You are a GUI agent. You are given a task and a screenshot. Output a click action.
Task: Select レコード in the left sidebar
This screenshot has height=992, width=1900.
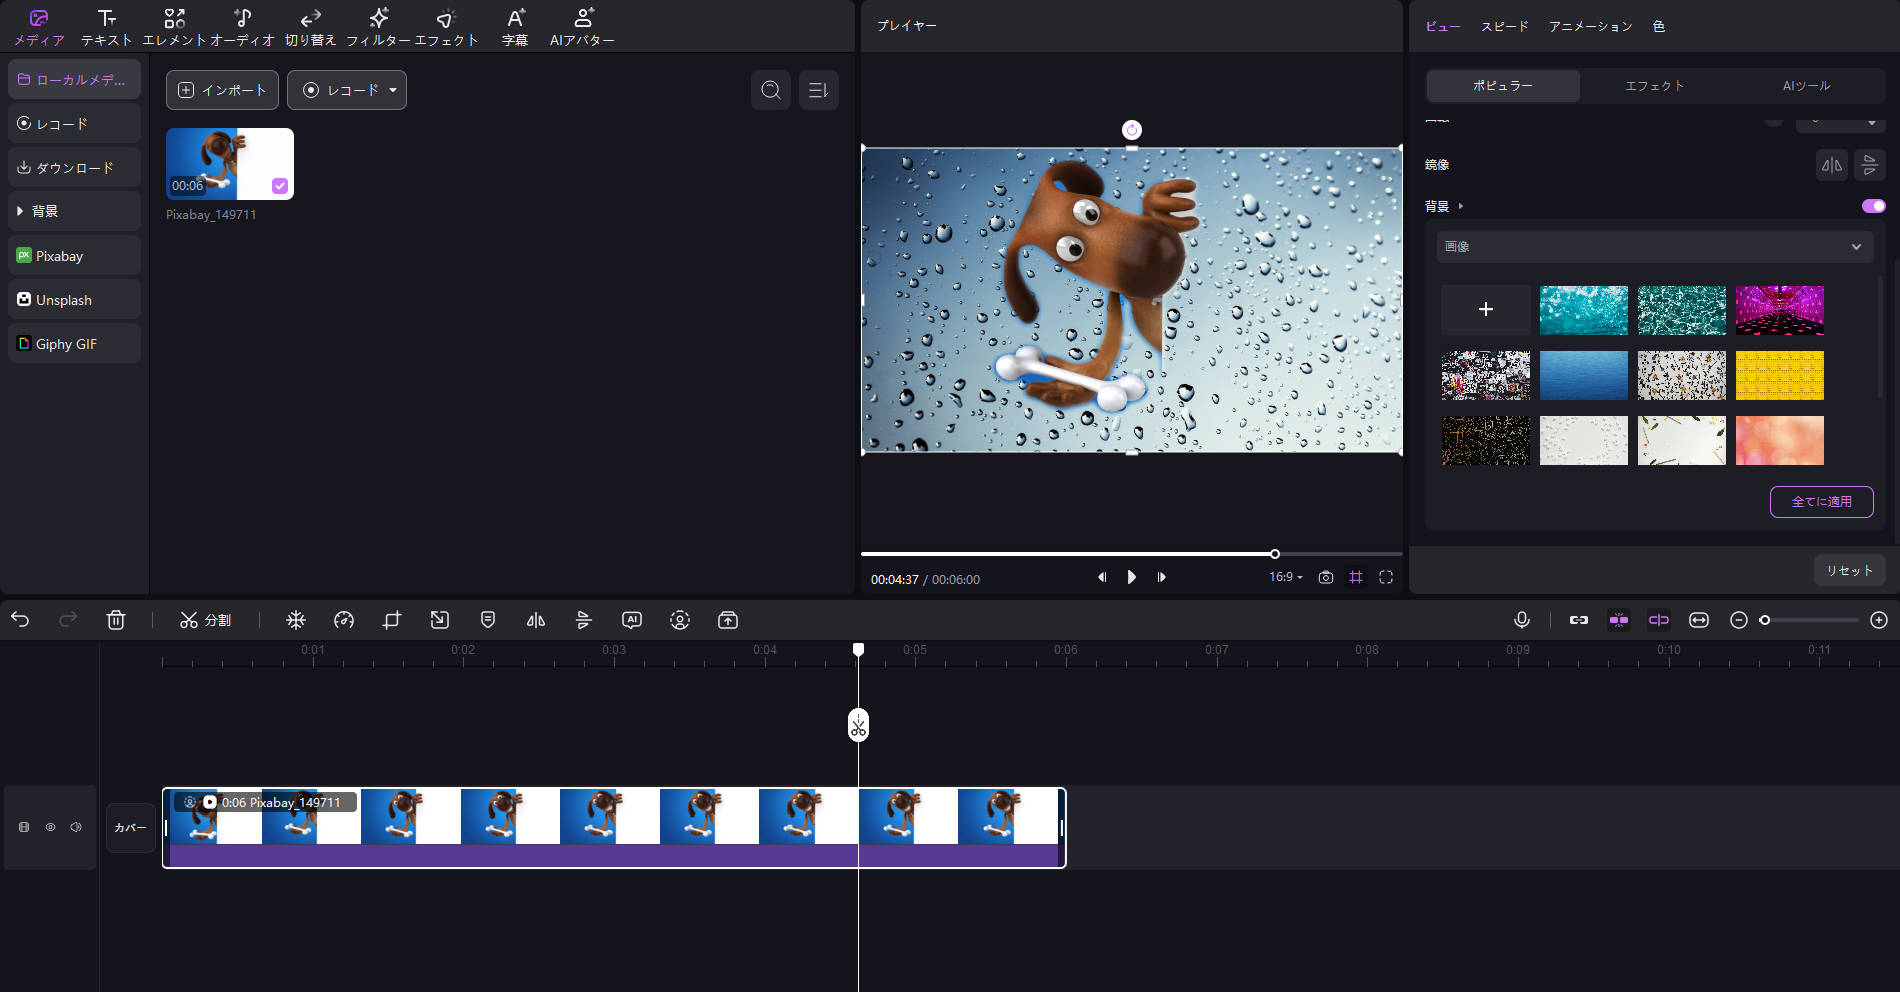(74, 123)
